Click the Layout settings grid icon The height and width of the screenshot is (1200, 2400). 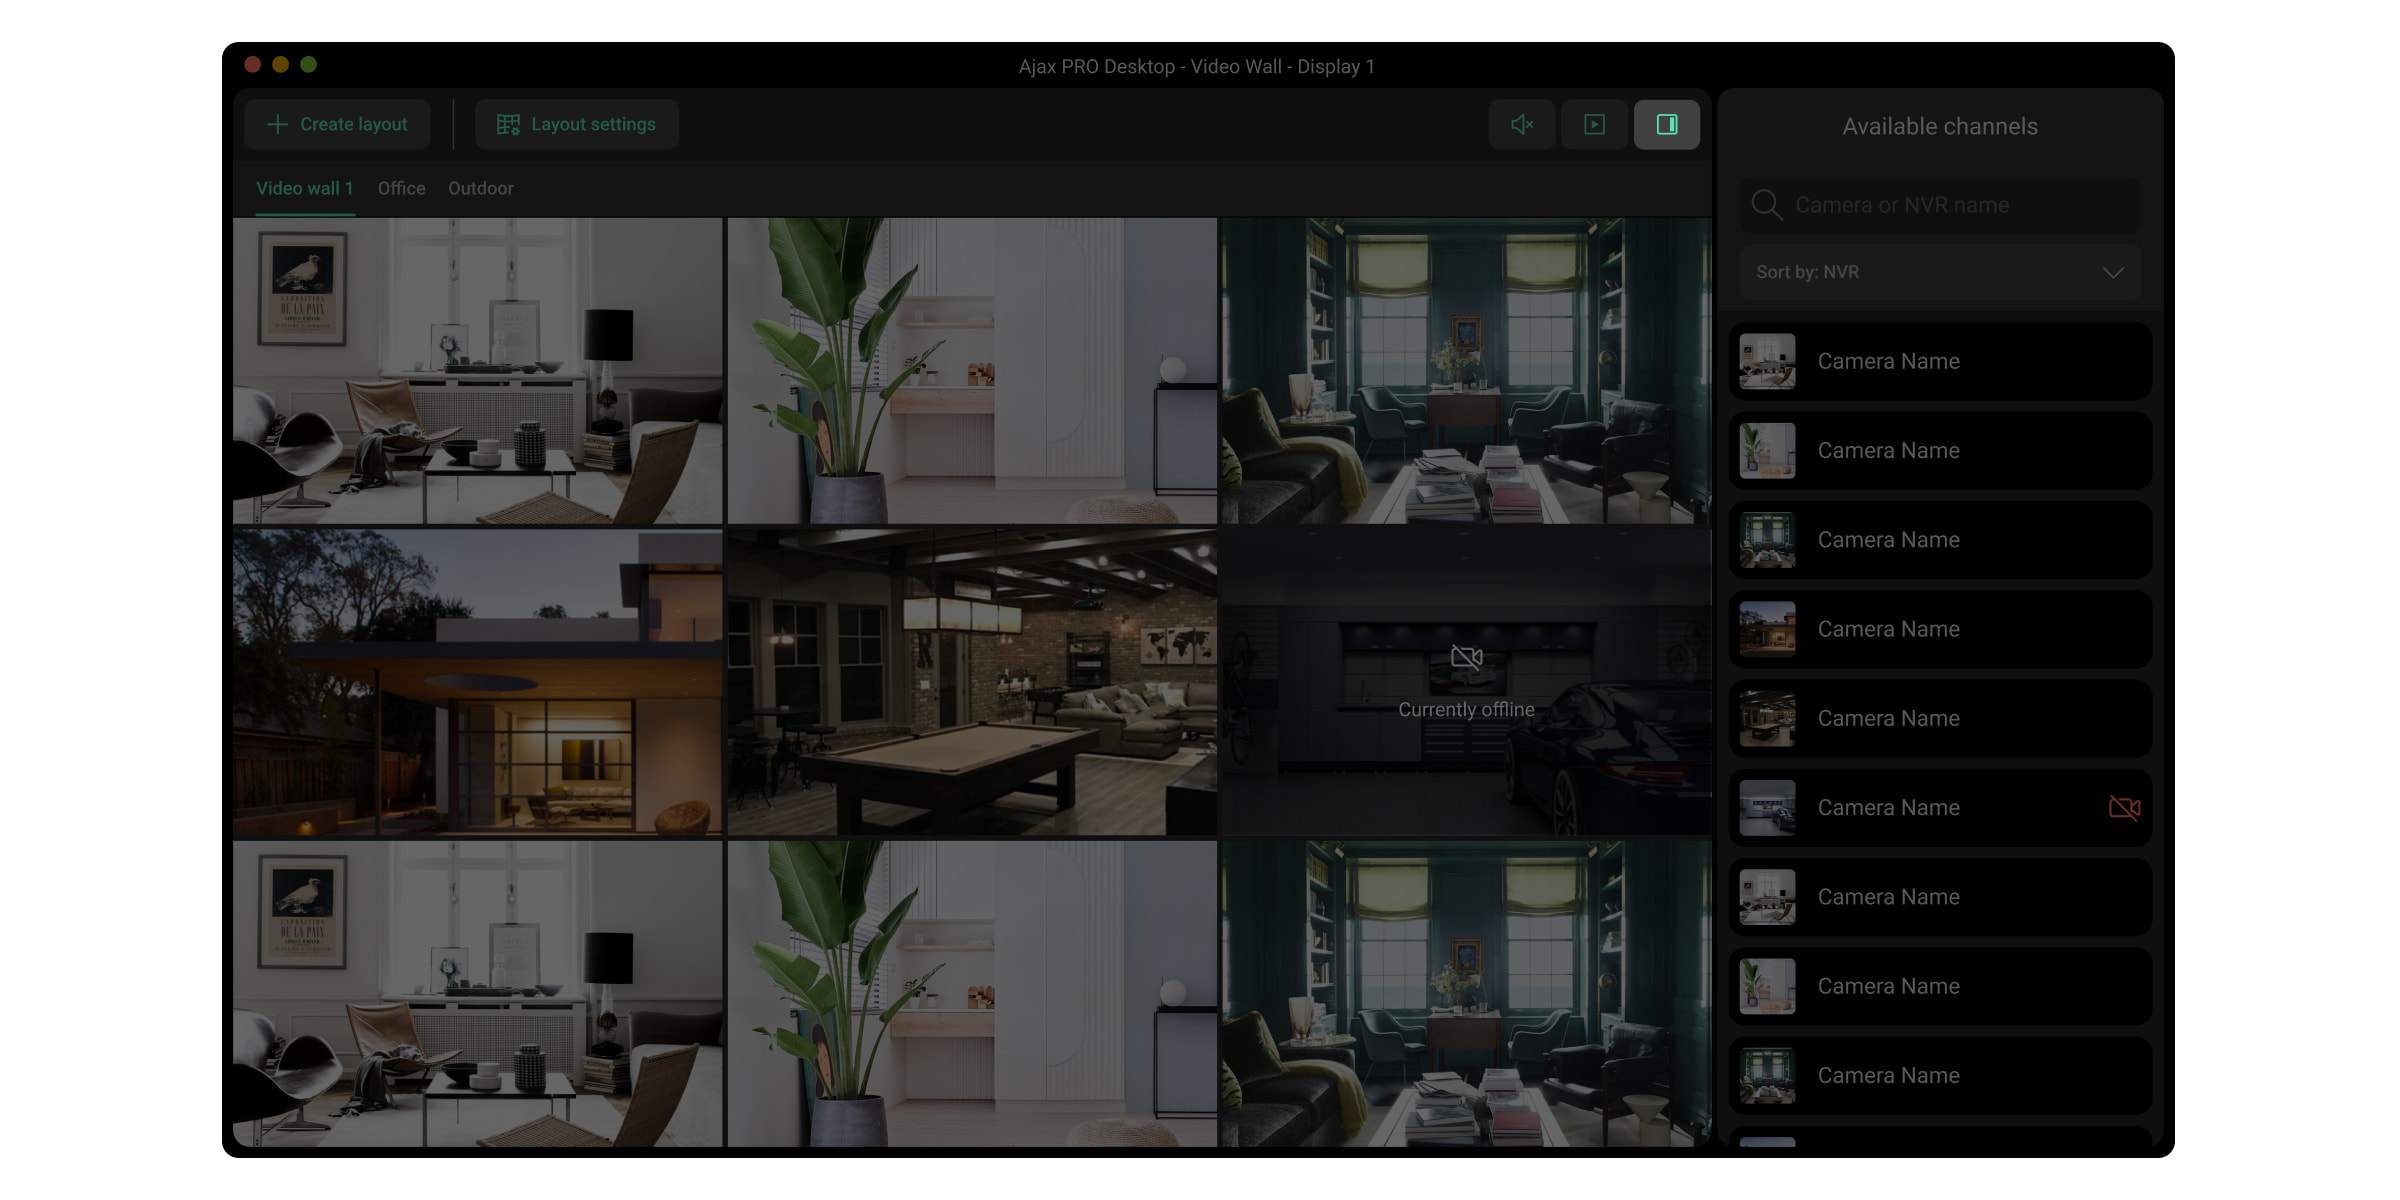point(508,124)
